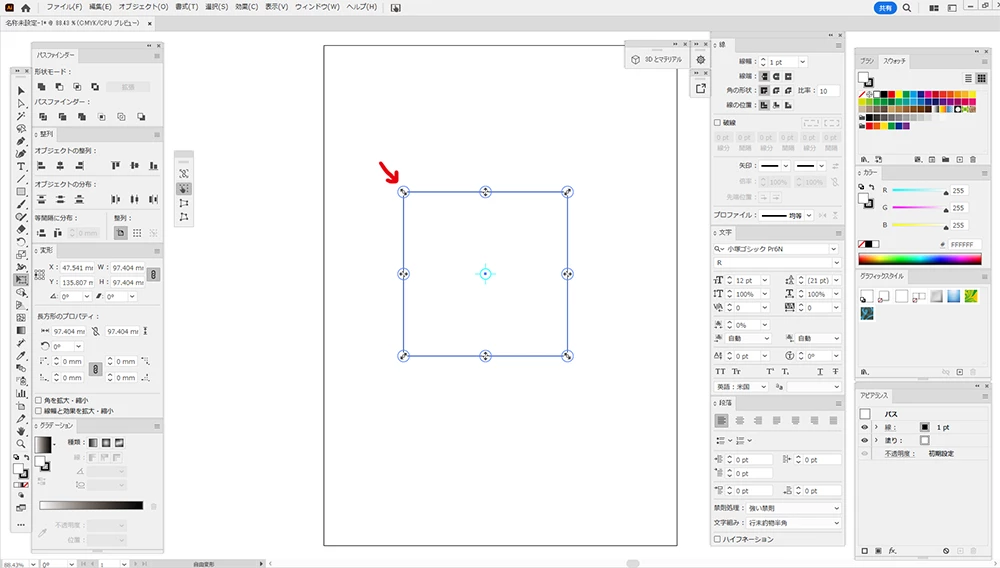Screen dimensions: 1000x568
Task: Enable the dashed line checkbox
Action: (x=717, y=122)
